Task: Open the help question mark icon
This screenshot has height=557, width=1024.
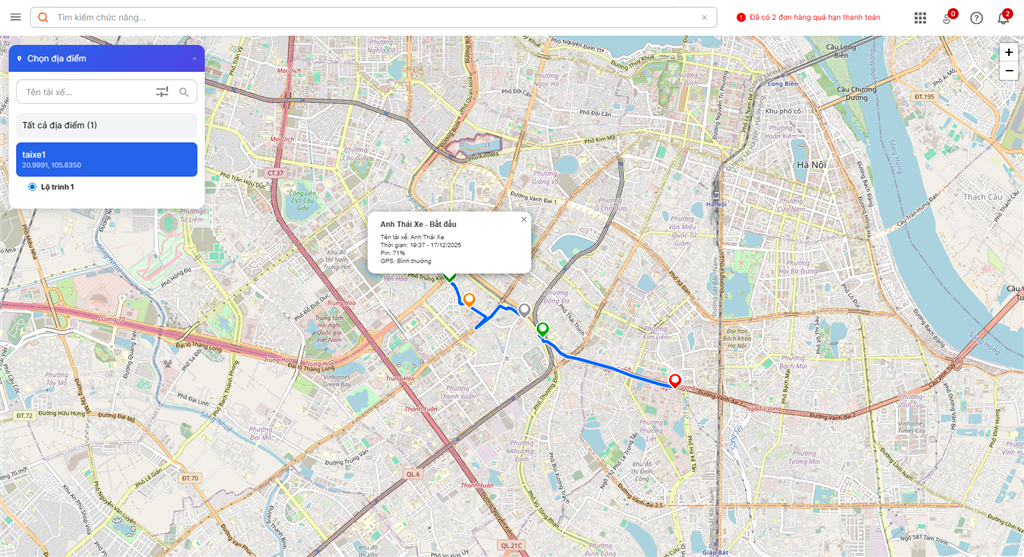Action: point(976,18)
